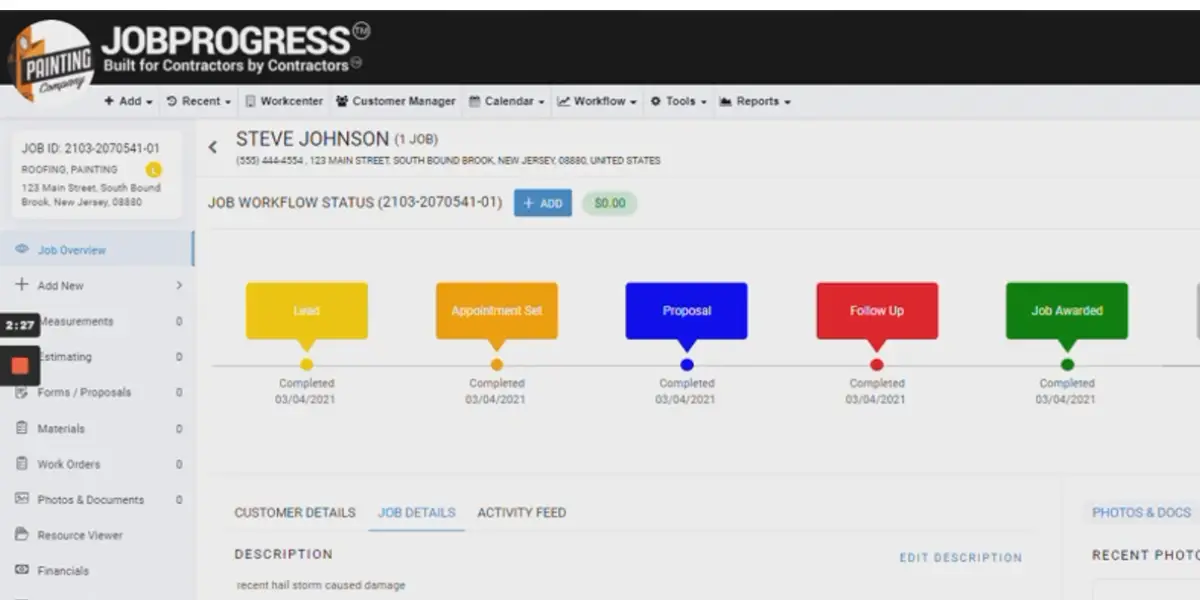Click the orange dot under Appointment Set
1200x600 pixels.
[497, 365]
